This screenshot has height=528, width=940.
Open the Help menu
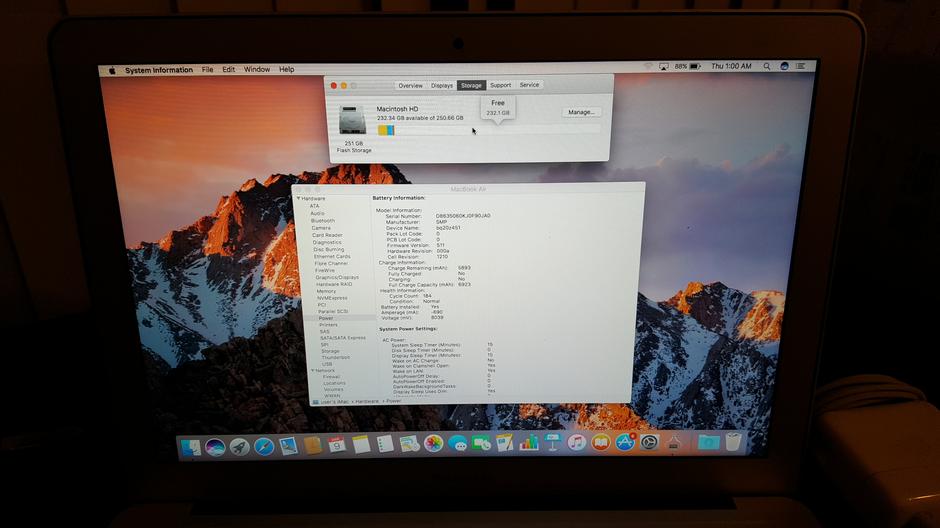point(287,70)
